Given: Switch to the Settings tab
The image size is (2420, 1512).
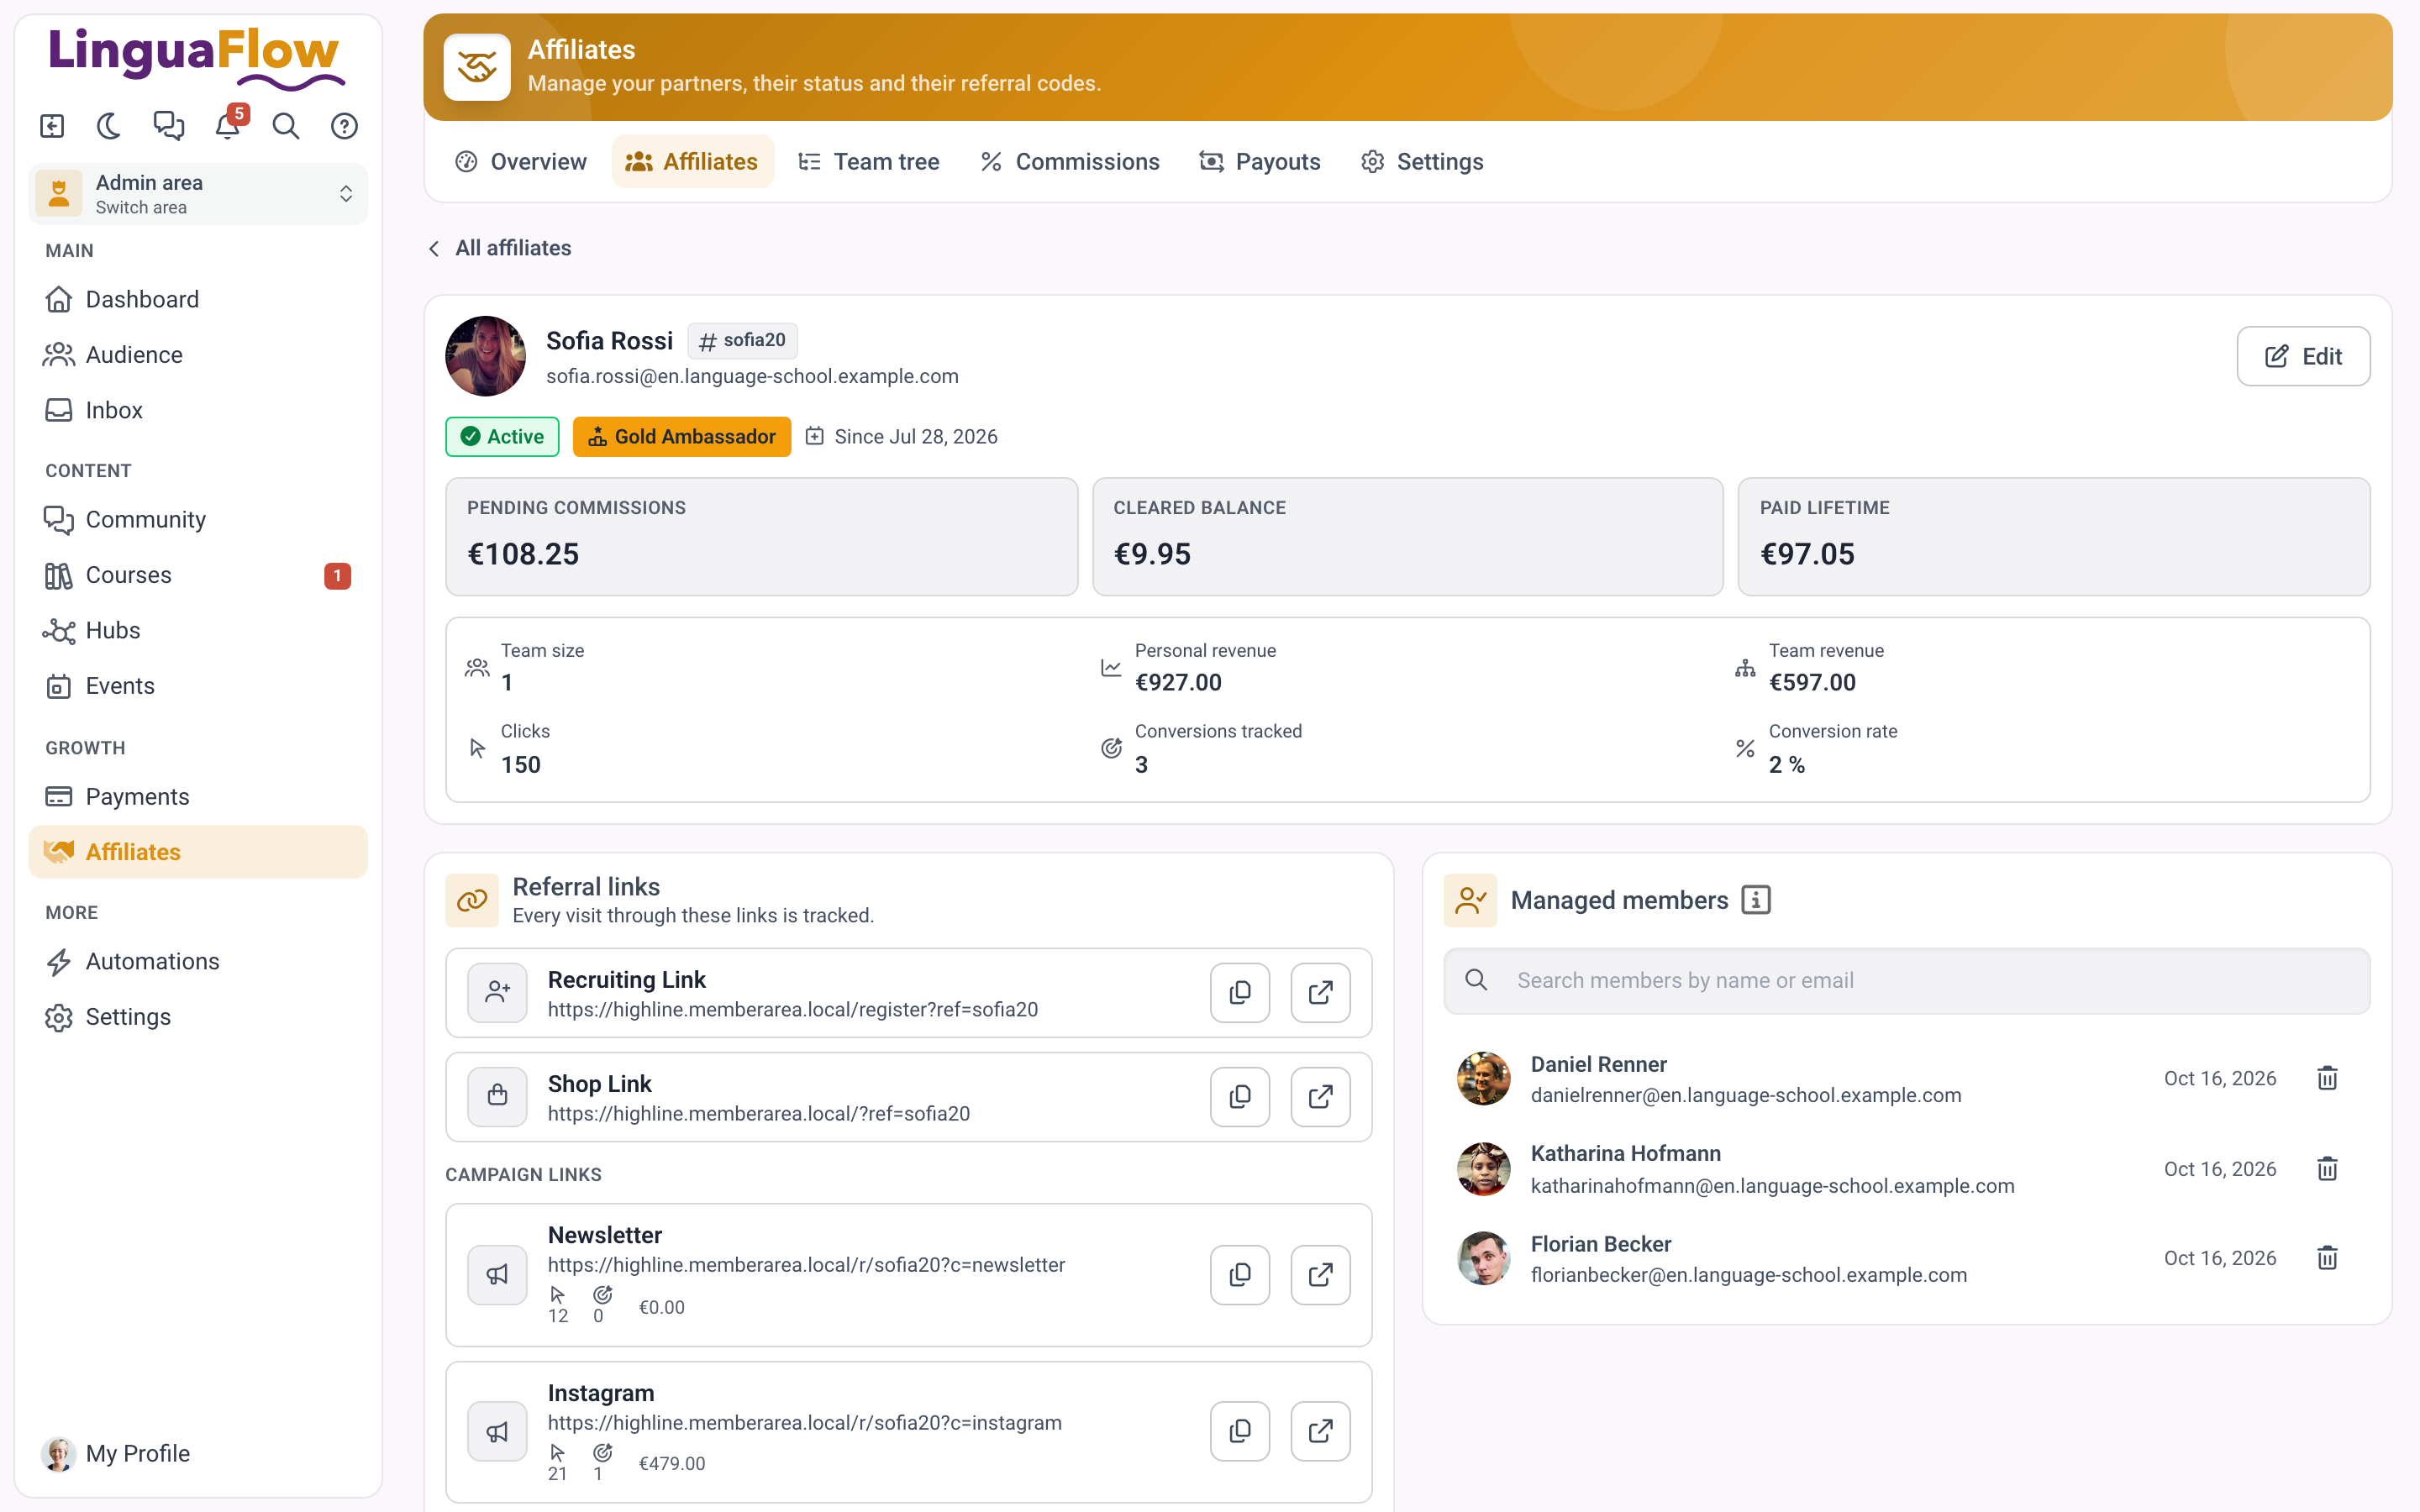Looking at the screenshot, I should [x=1422, y=162].
